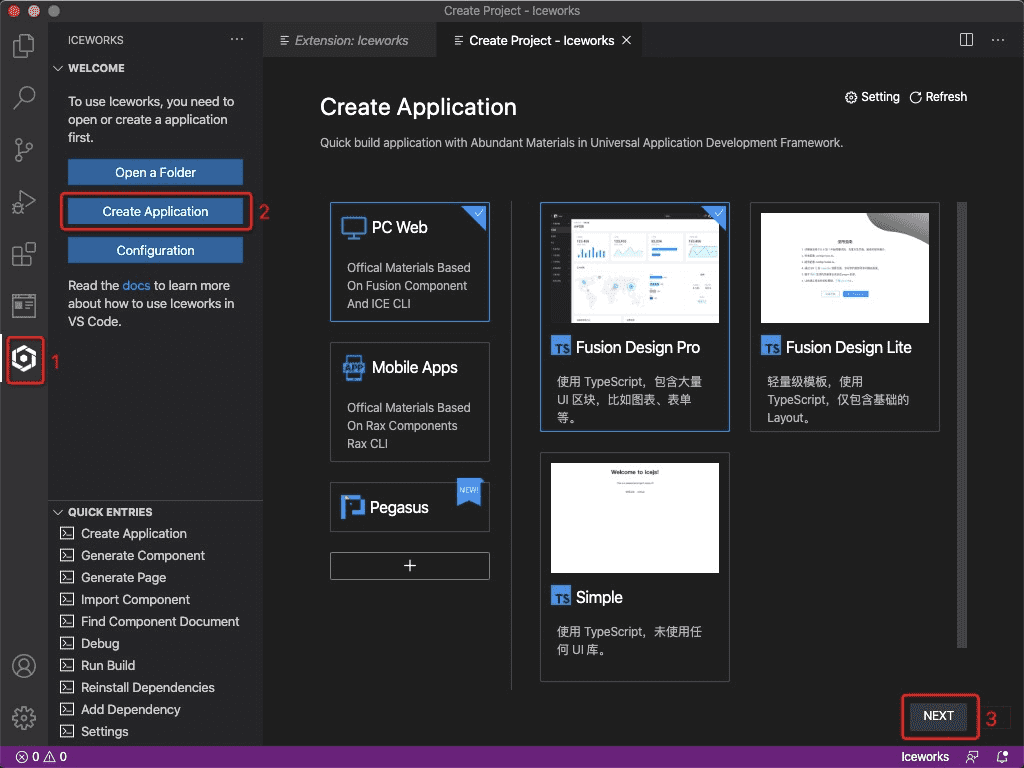The height and width of the screenshot is (768, 1024).
Task: Open the Extensions view icon
Action: 24,254
